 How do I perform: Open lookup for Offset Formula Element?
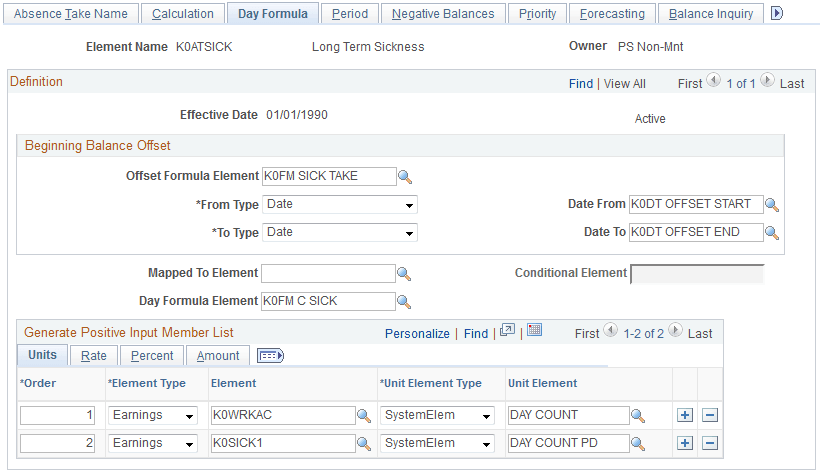point(405,177)
